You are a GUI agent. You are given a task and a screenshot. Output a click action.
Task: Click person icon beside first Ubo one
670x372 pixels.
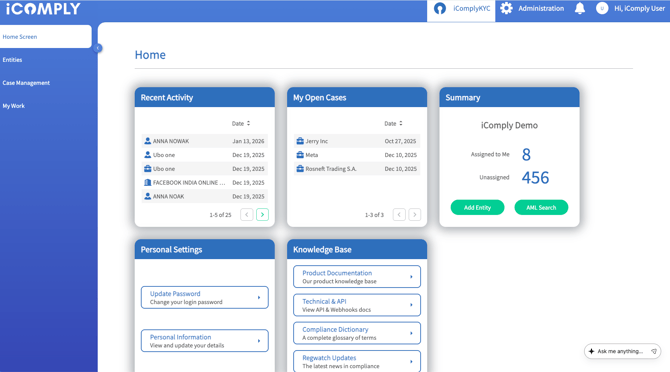pos(147,155)
